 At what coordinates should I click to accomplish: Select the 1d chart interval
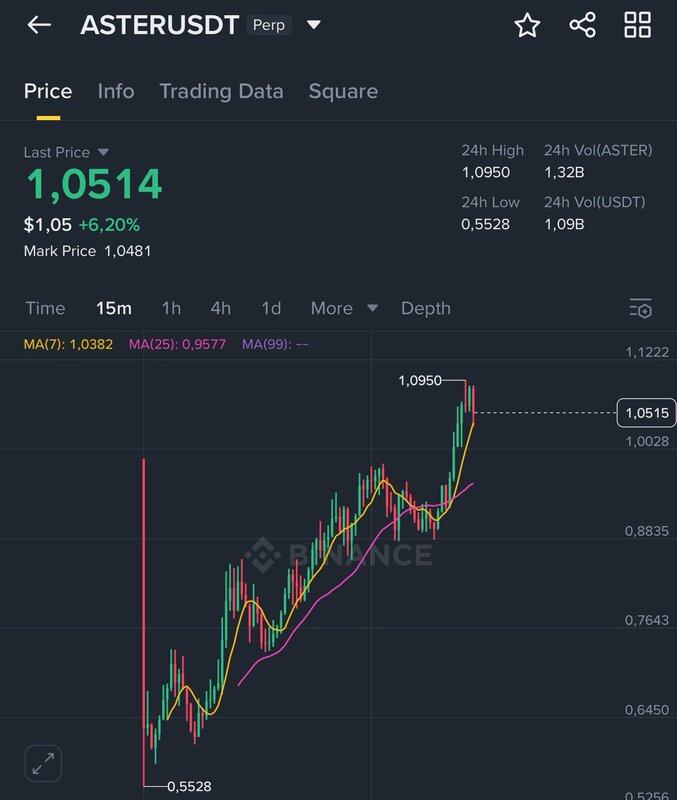(271, 308)
